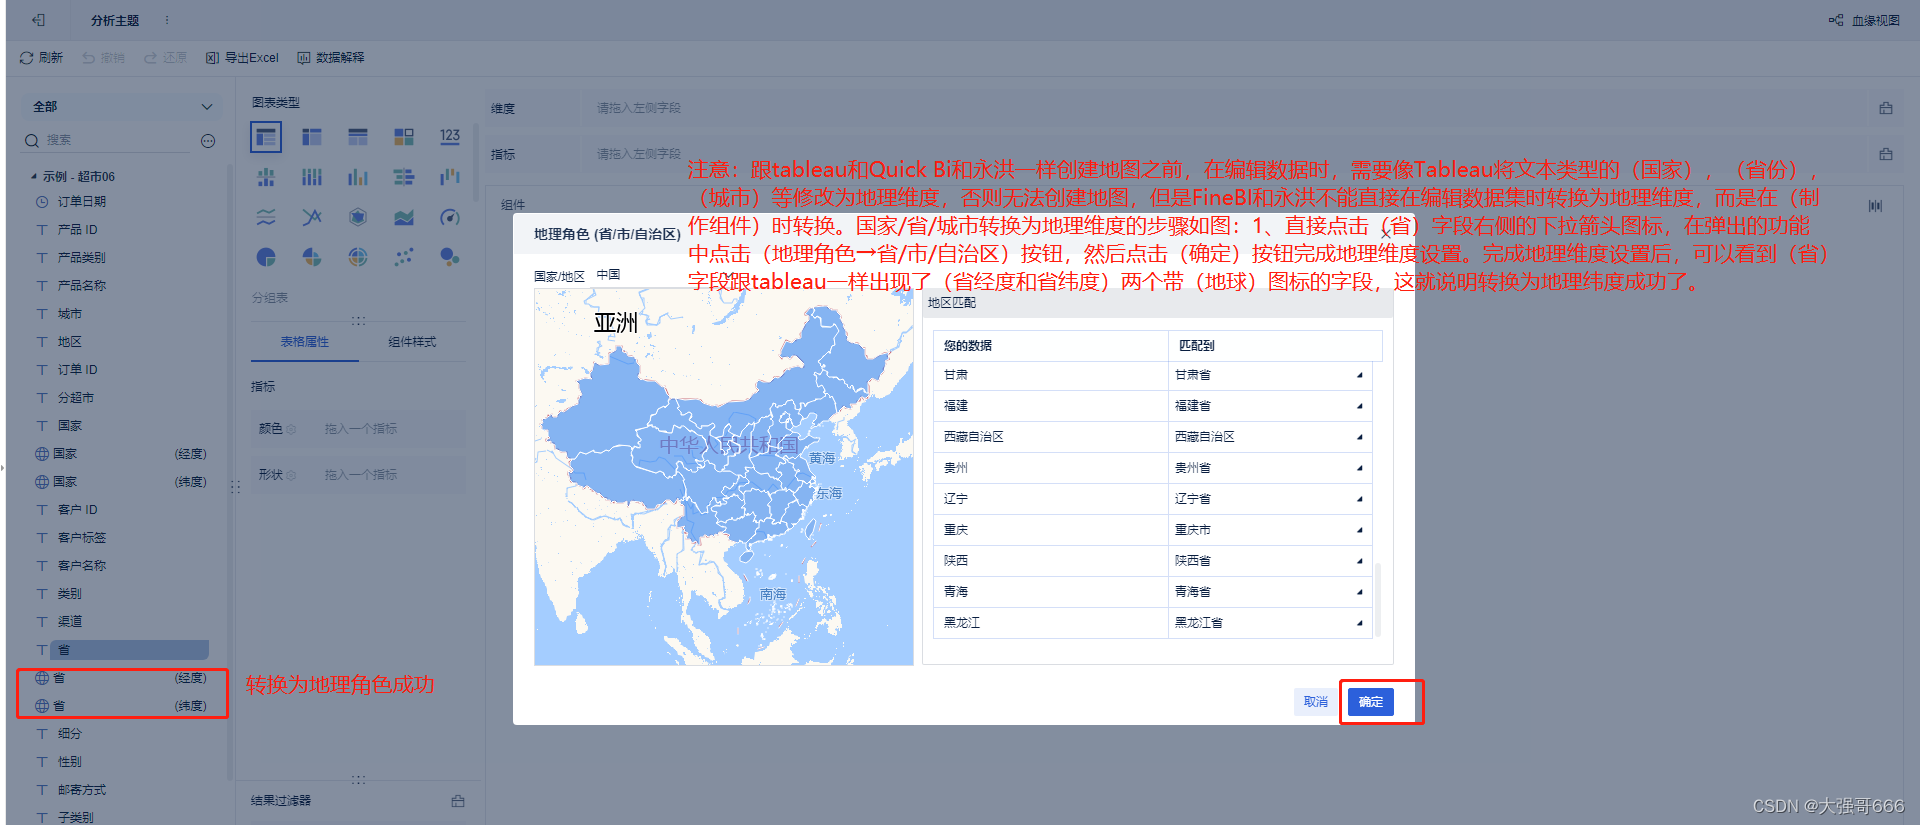Image resolution: width=1920 pixels, height=825 pixels.
Task: Click the lock icon on 指标 row
Action: pos(1886,154)
